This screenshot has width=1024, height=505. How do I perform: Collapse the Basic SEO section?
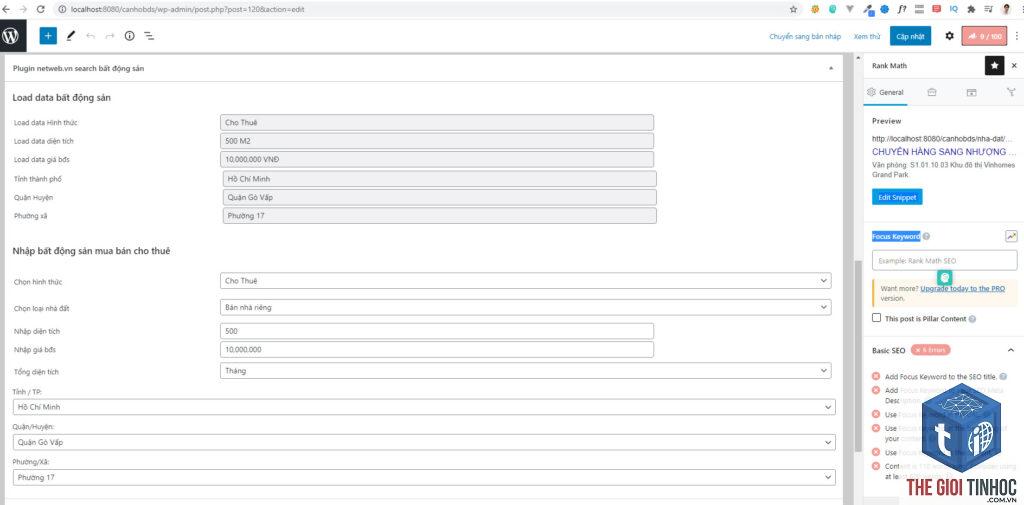pos(1011,350)
